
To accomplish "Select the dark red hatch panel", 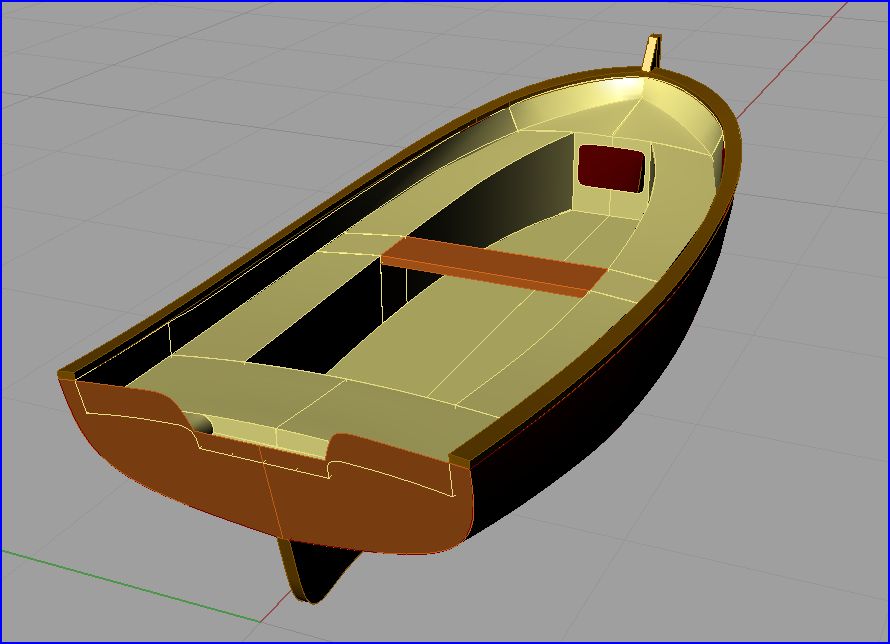I will pyautogui.click(x=611, y=167).
